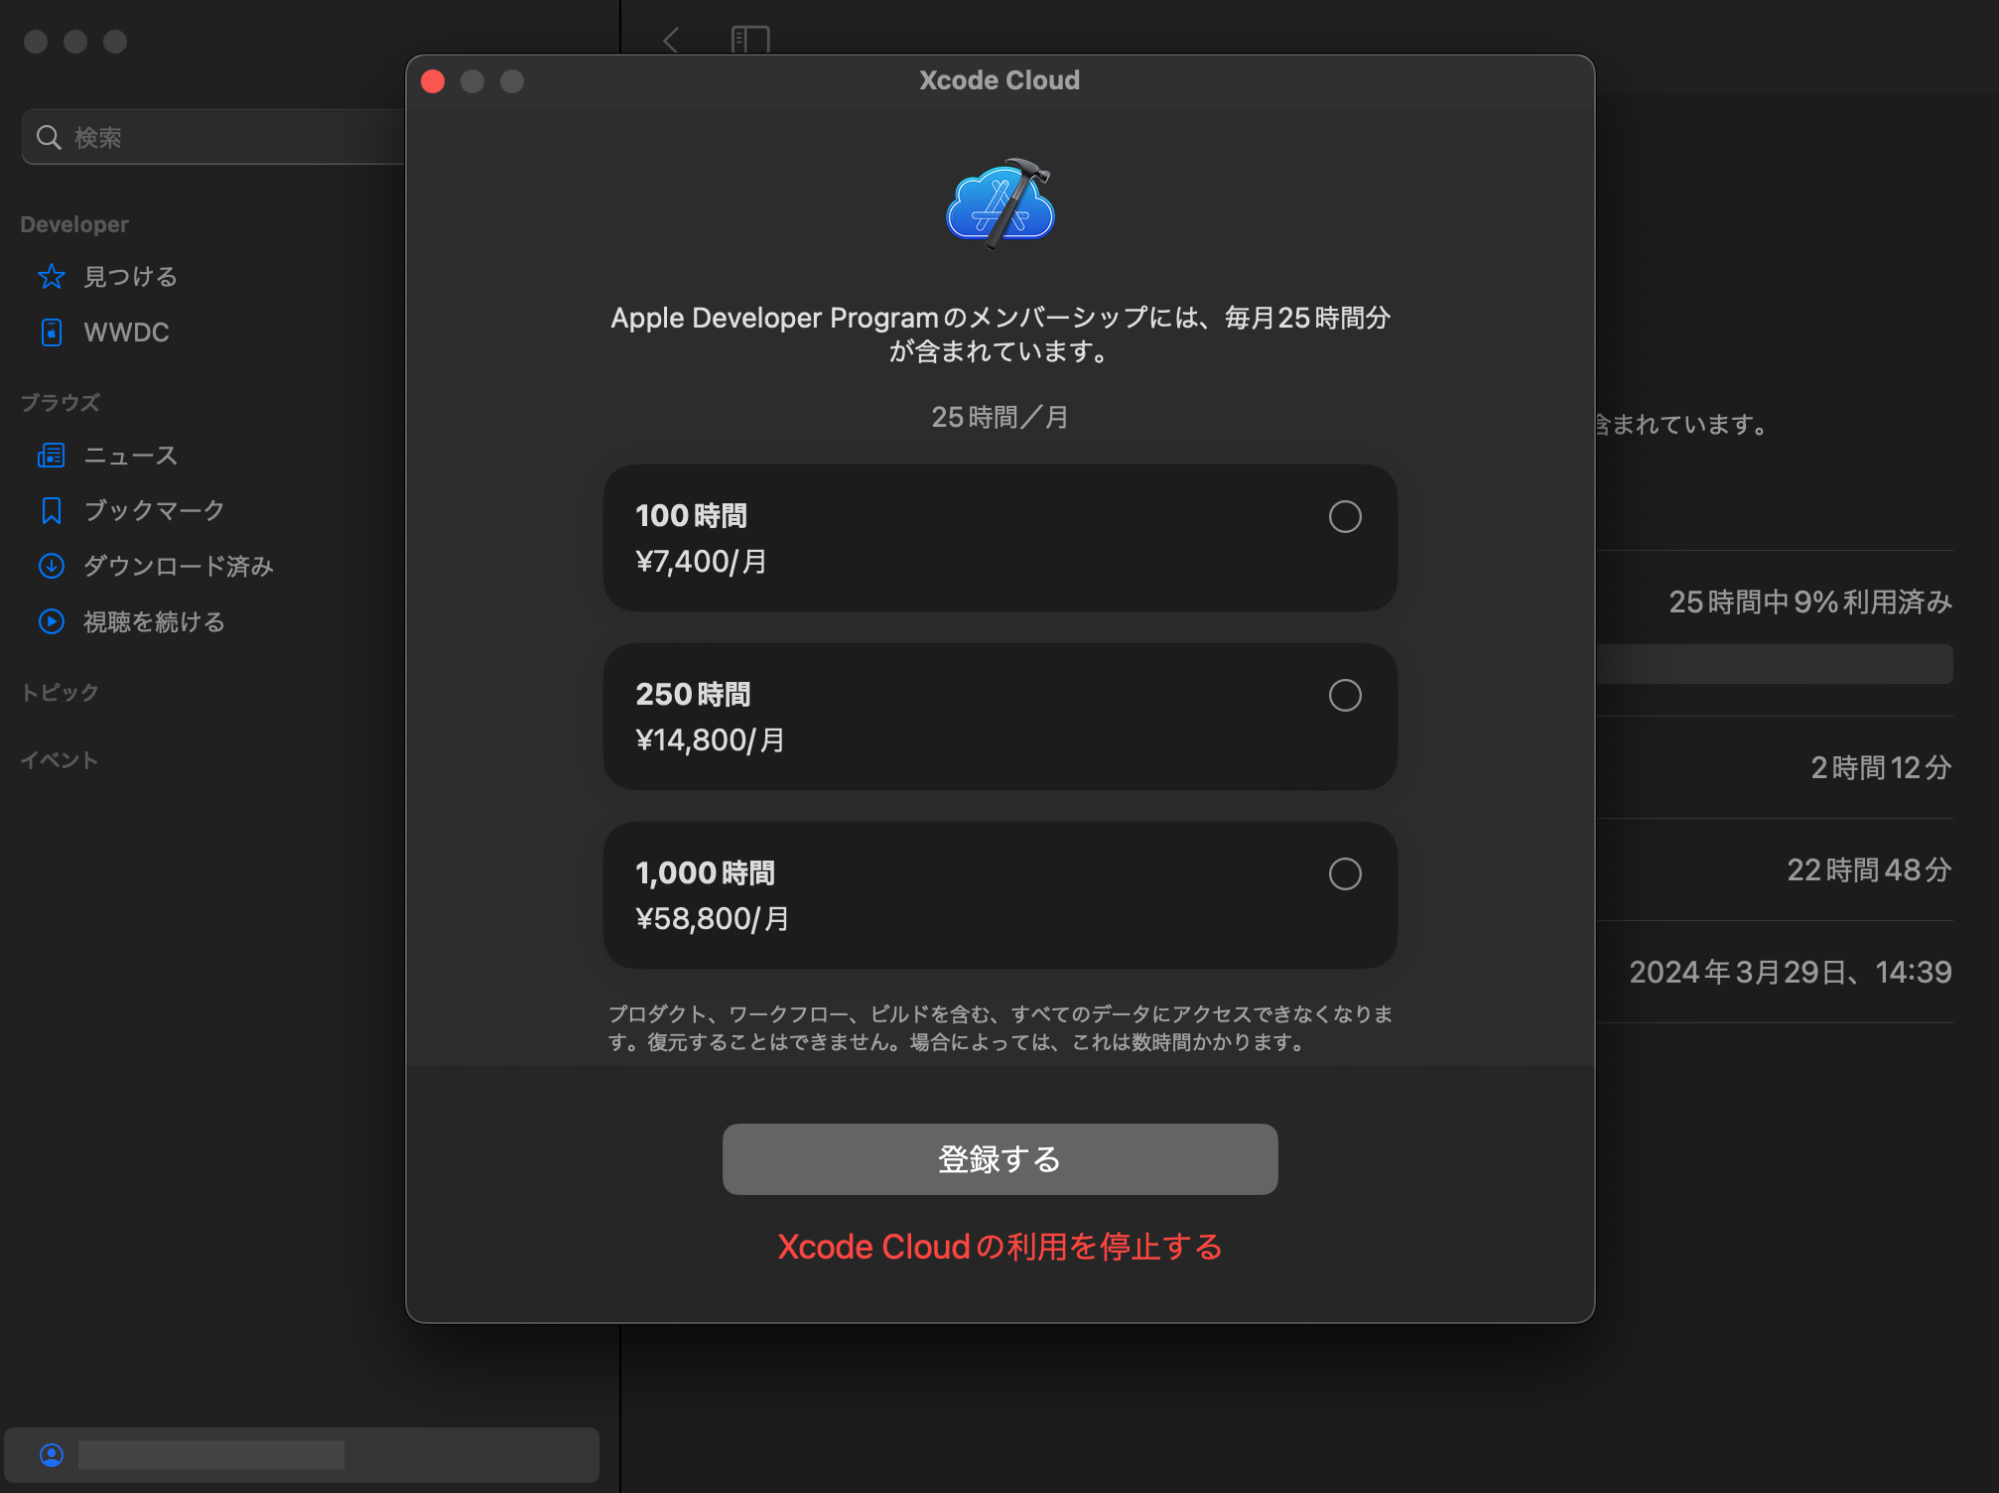The image size is (1999, 1493).
Task: Open ブックマーク in the sidebar
Action: (154, 510)
